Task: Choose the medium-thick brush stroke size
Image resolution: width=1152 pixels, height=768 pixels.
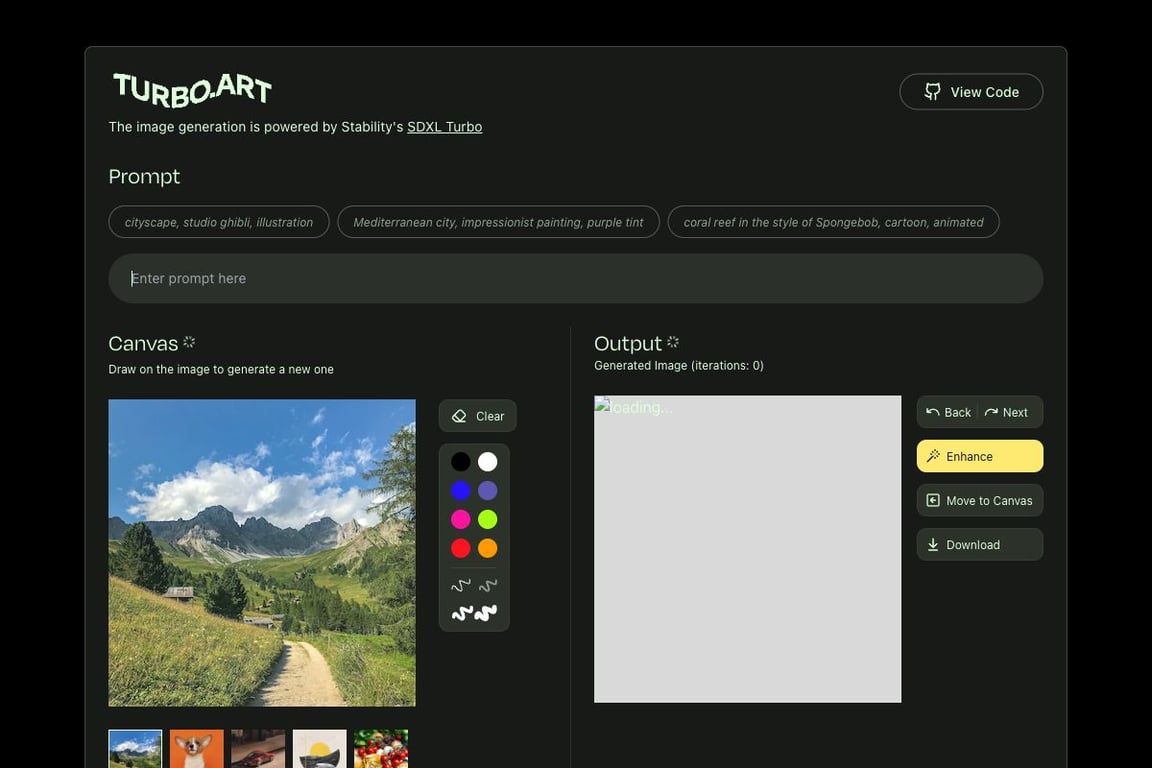Action: [461, 613]
